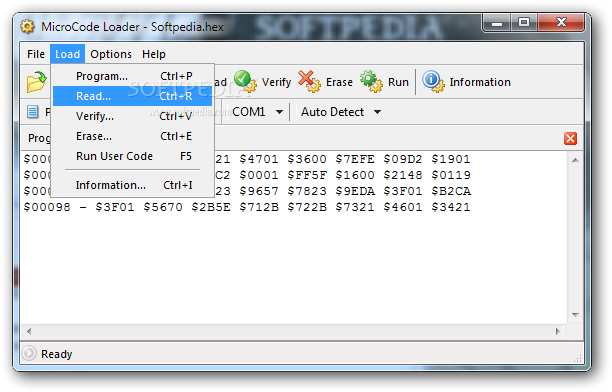Image resolution: width=612 pixels, height=392 pixels.
Task: Click the Information toolbar label
Action: 480,82
